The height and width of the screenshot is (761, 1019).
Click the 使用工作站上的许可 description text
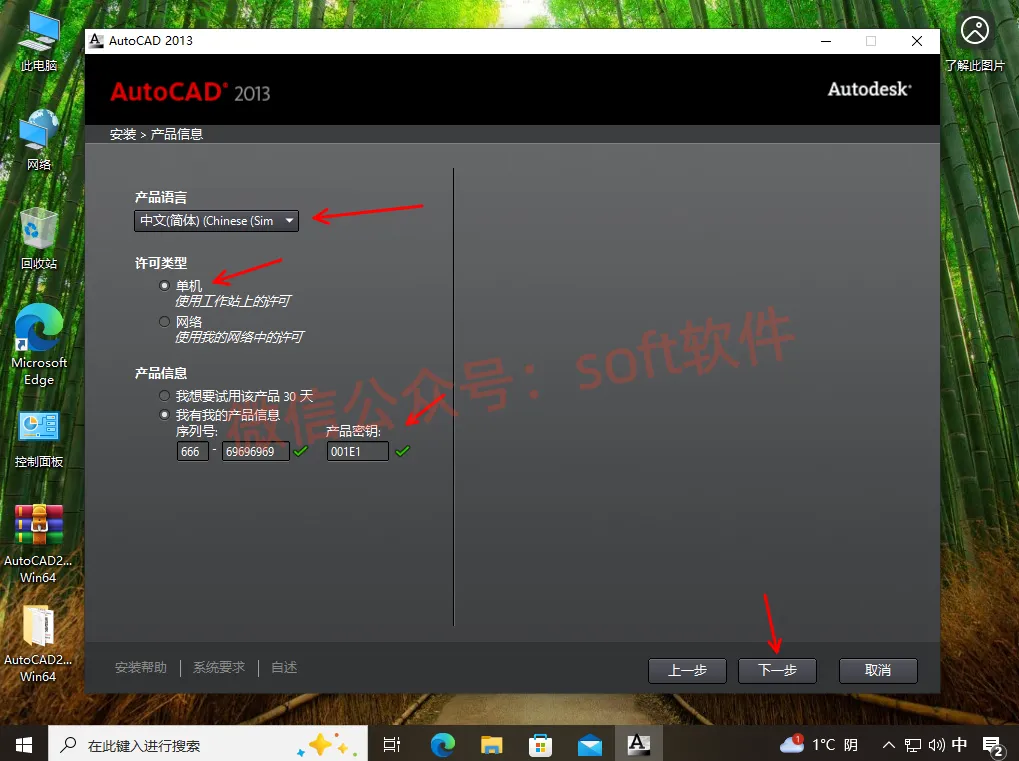(233, 301)
